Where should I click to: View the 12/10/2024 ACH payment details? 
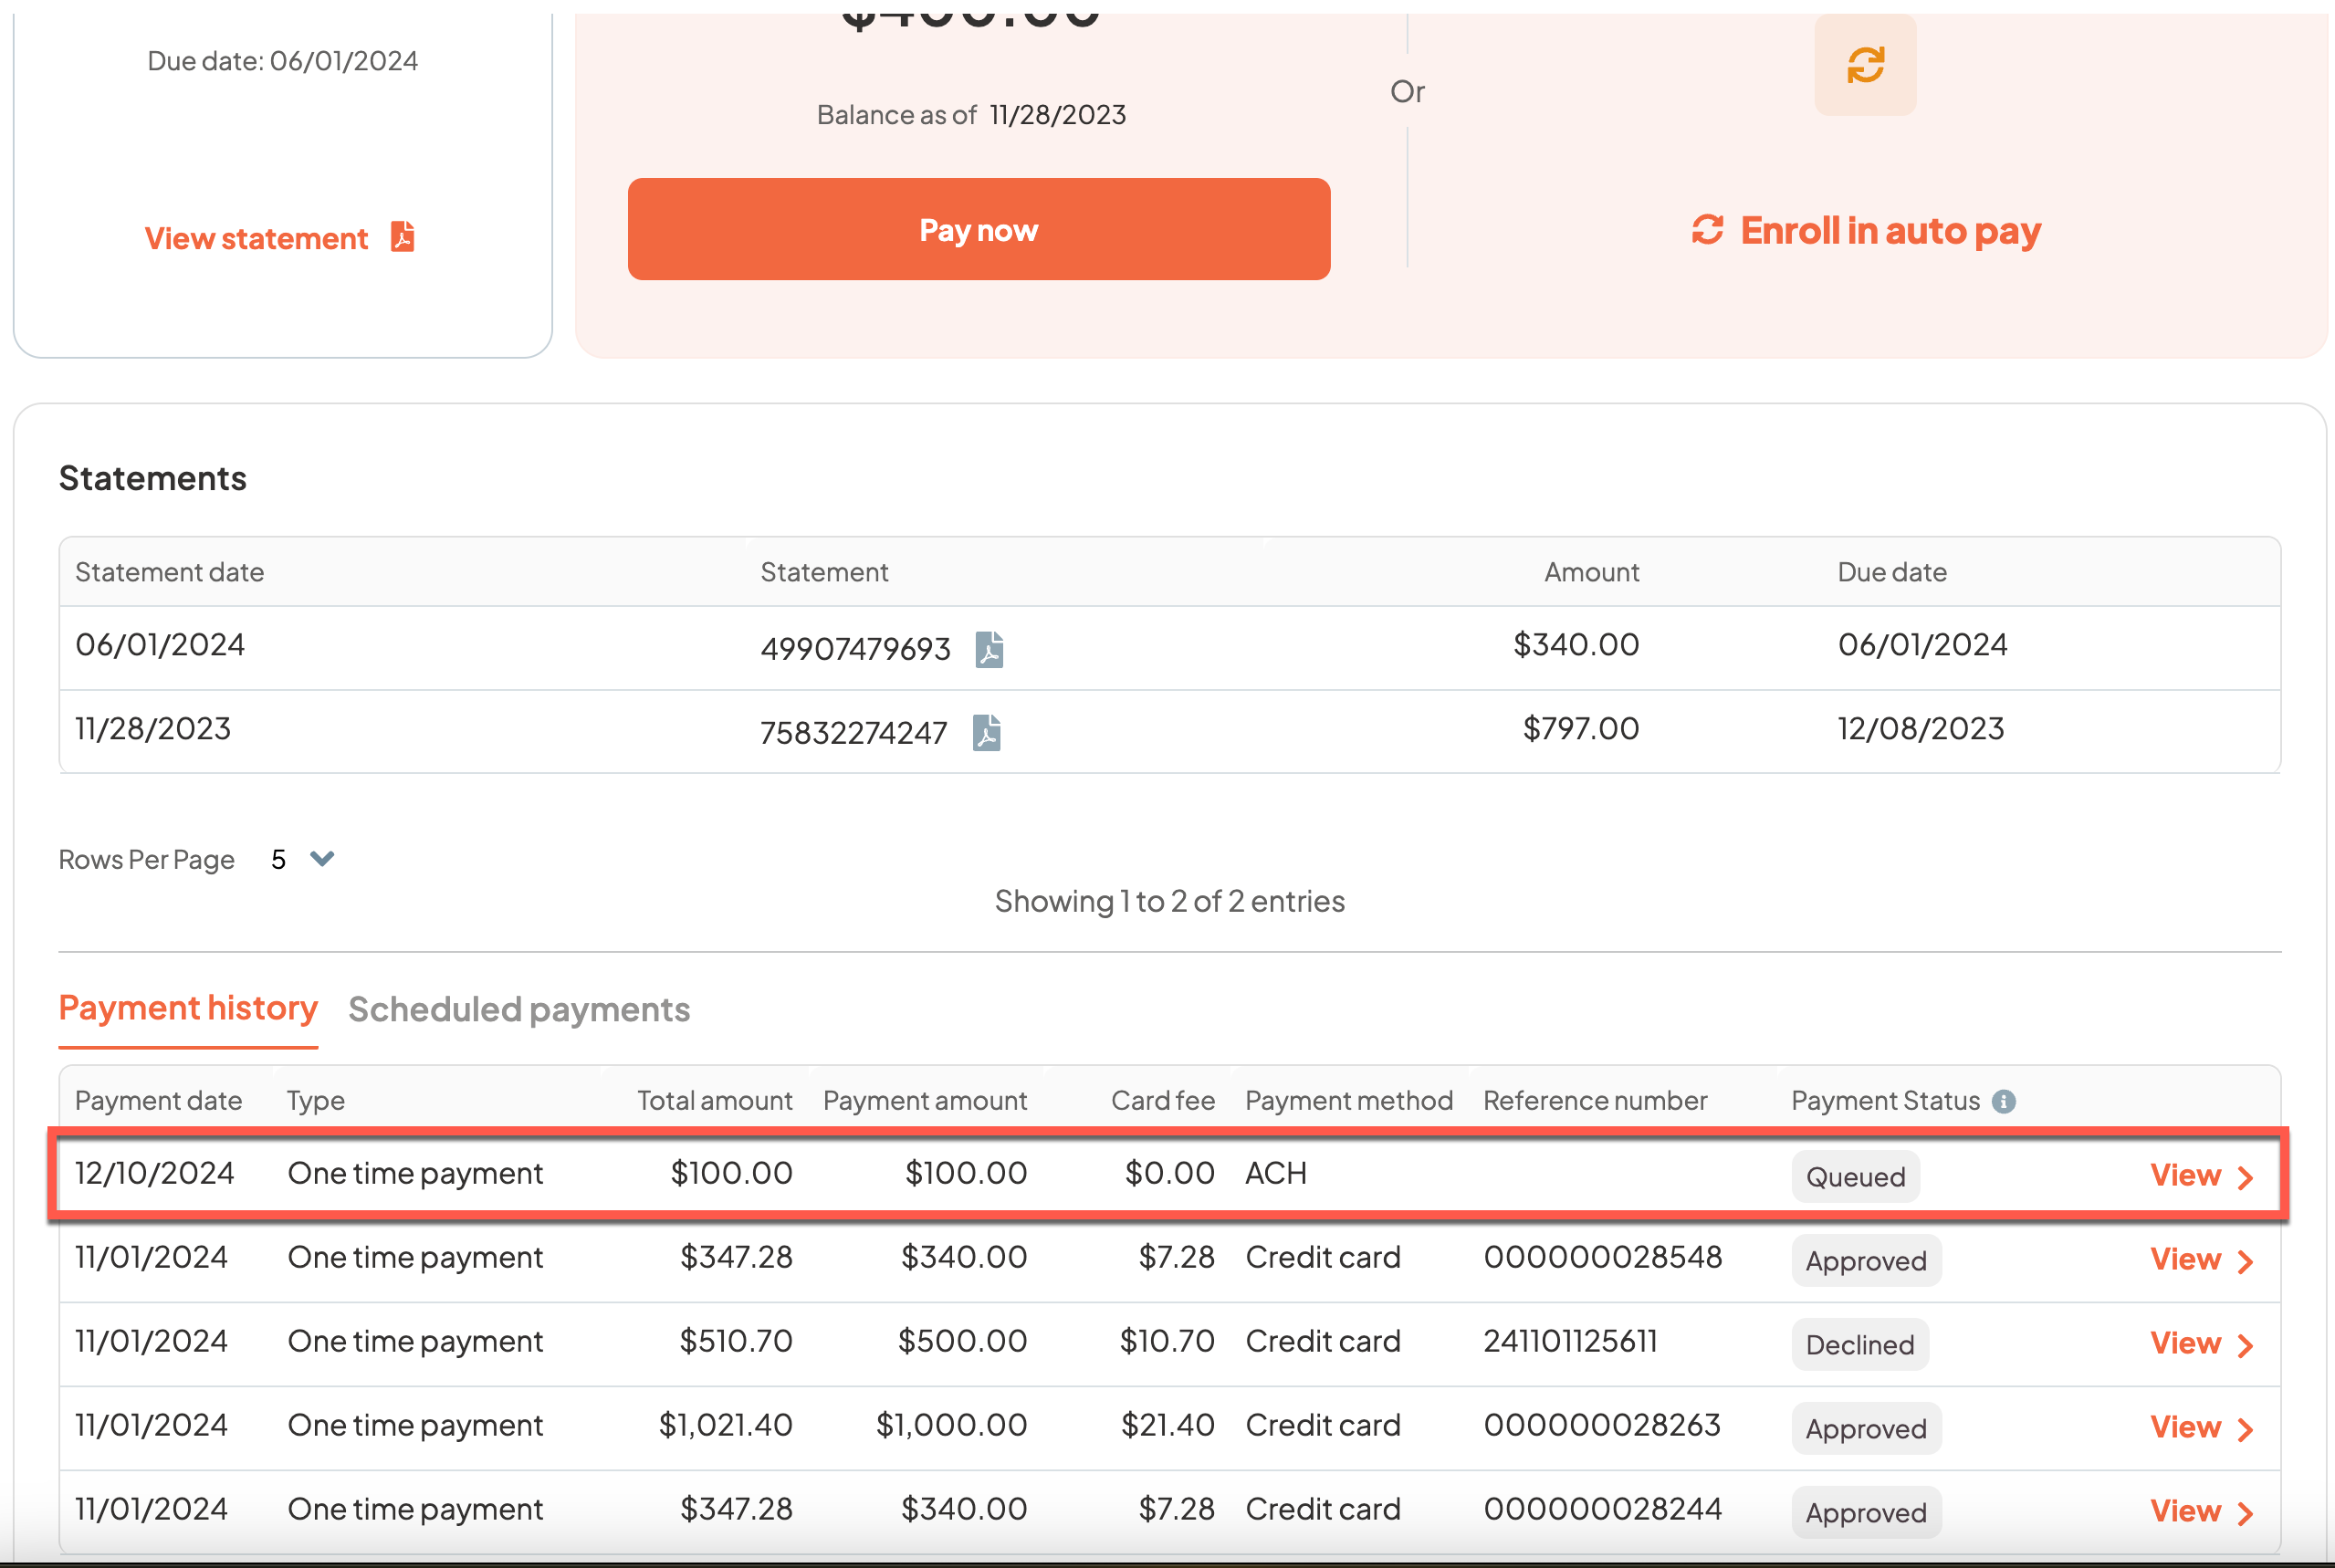coord(2185,1175)
